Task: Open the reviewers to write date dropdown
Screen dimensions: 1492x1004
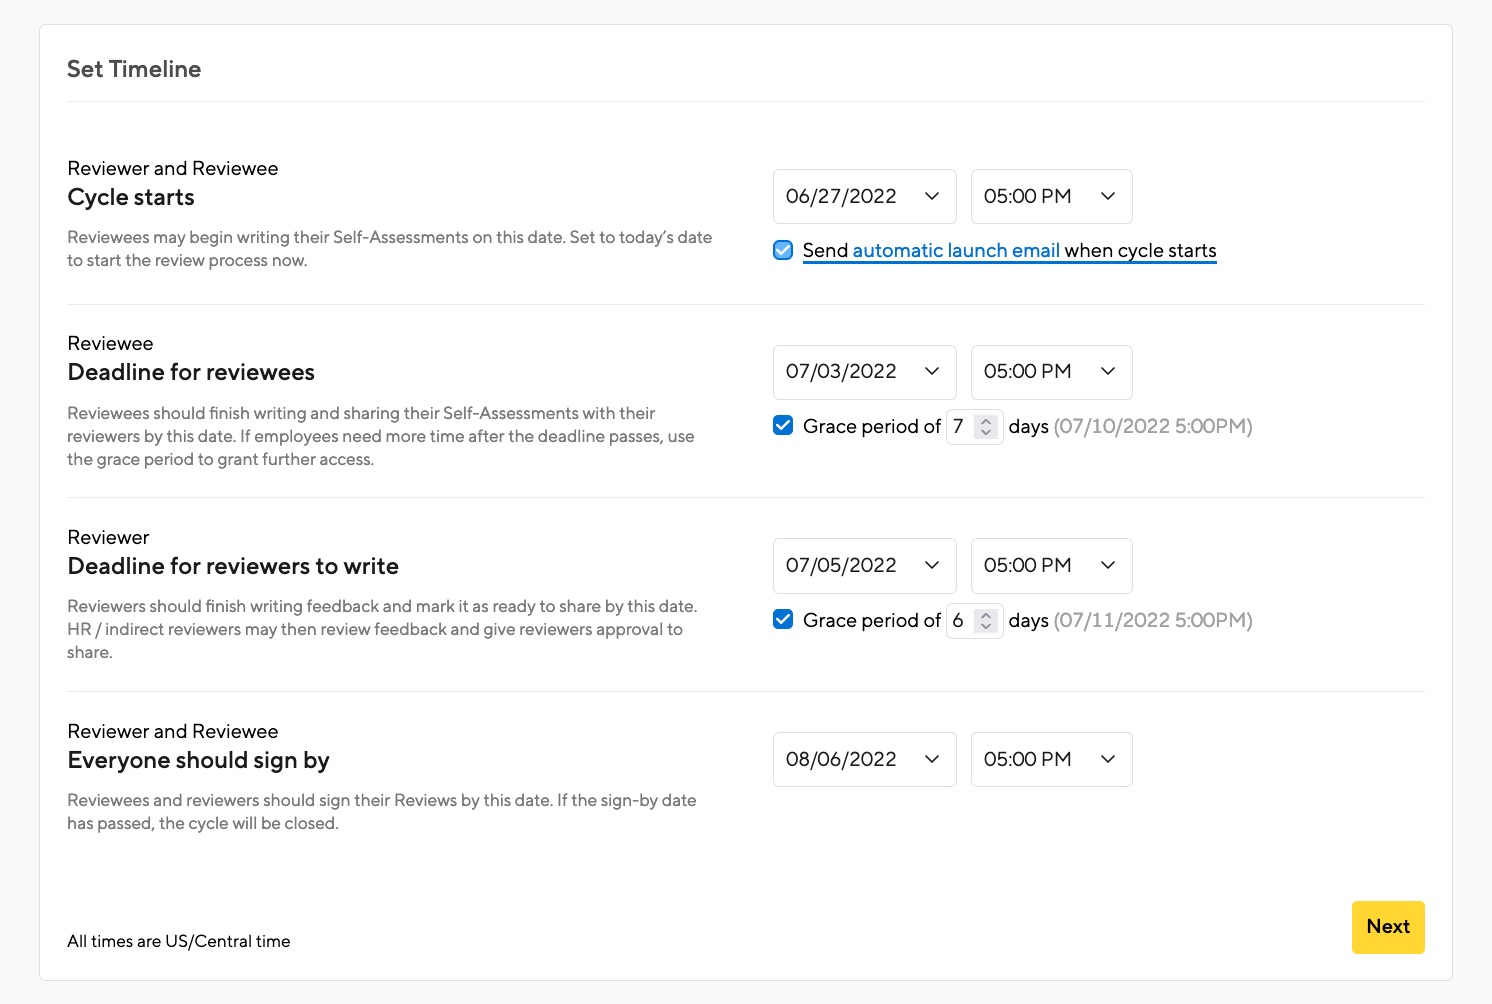Action: [x=864, y=566]
